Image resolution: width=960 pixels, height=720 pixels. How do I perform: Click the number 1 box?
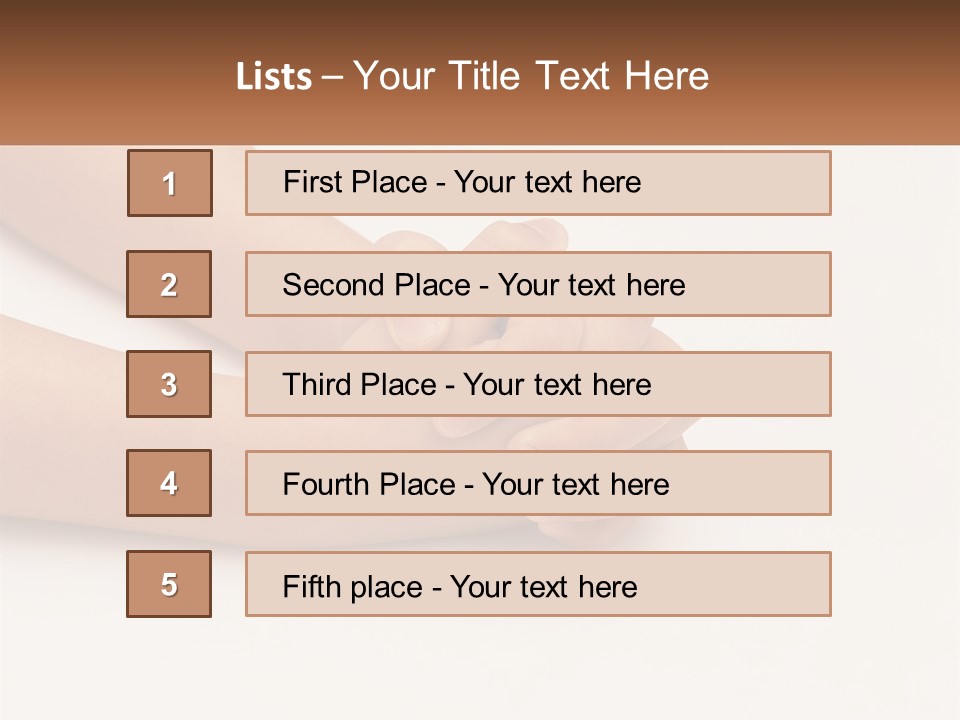(170, 183)
